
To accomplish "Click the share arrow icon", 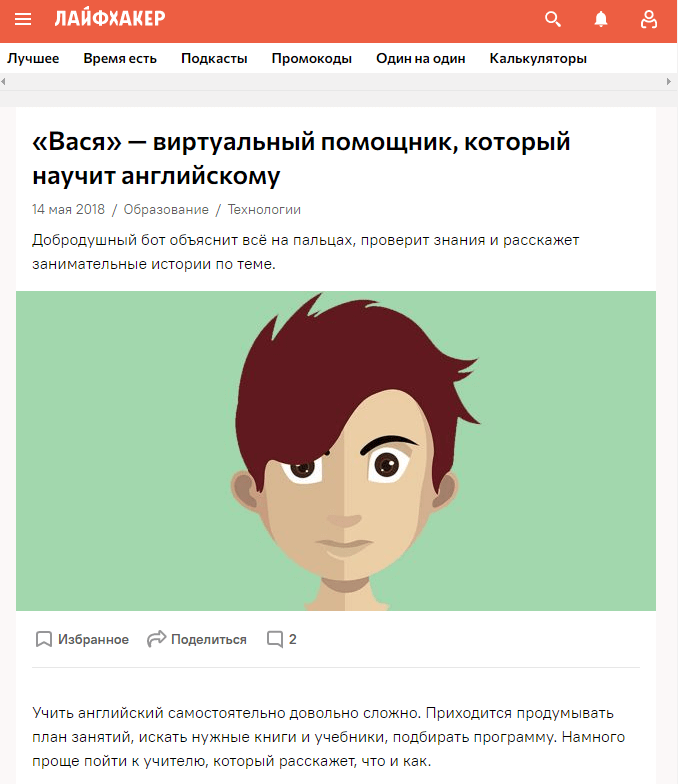I will pyautogui.click(x=156, y=638).
